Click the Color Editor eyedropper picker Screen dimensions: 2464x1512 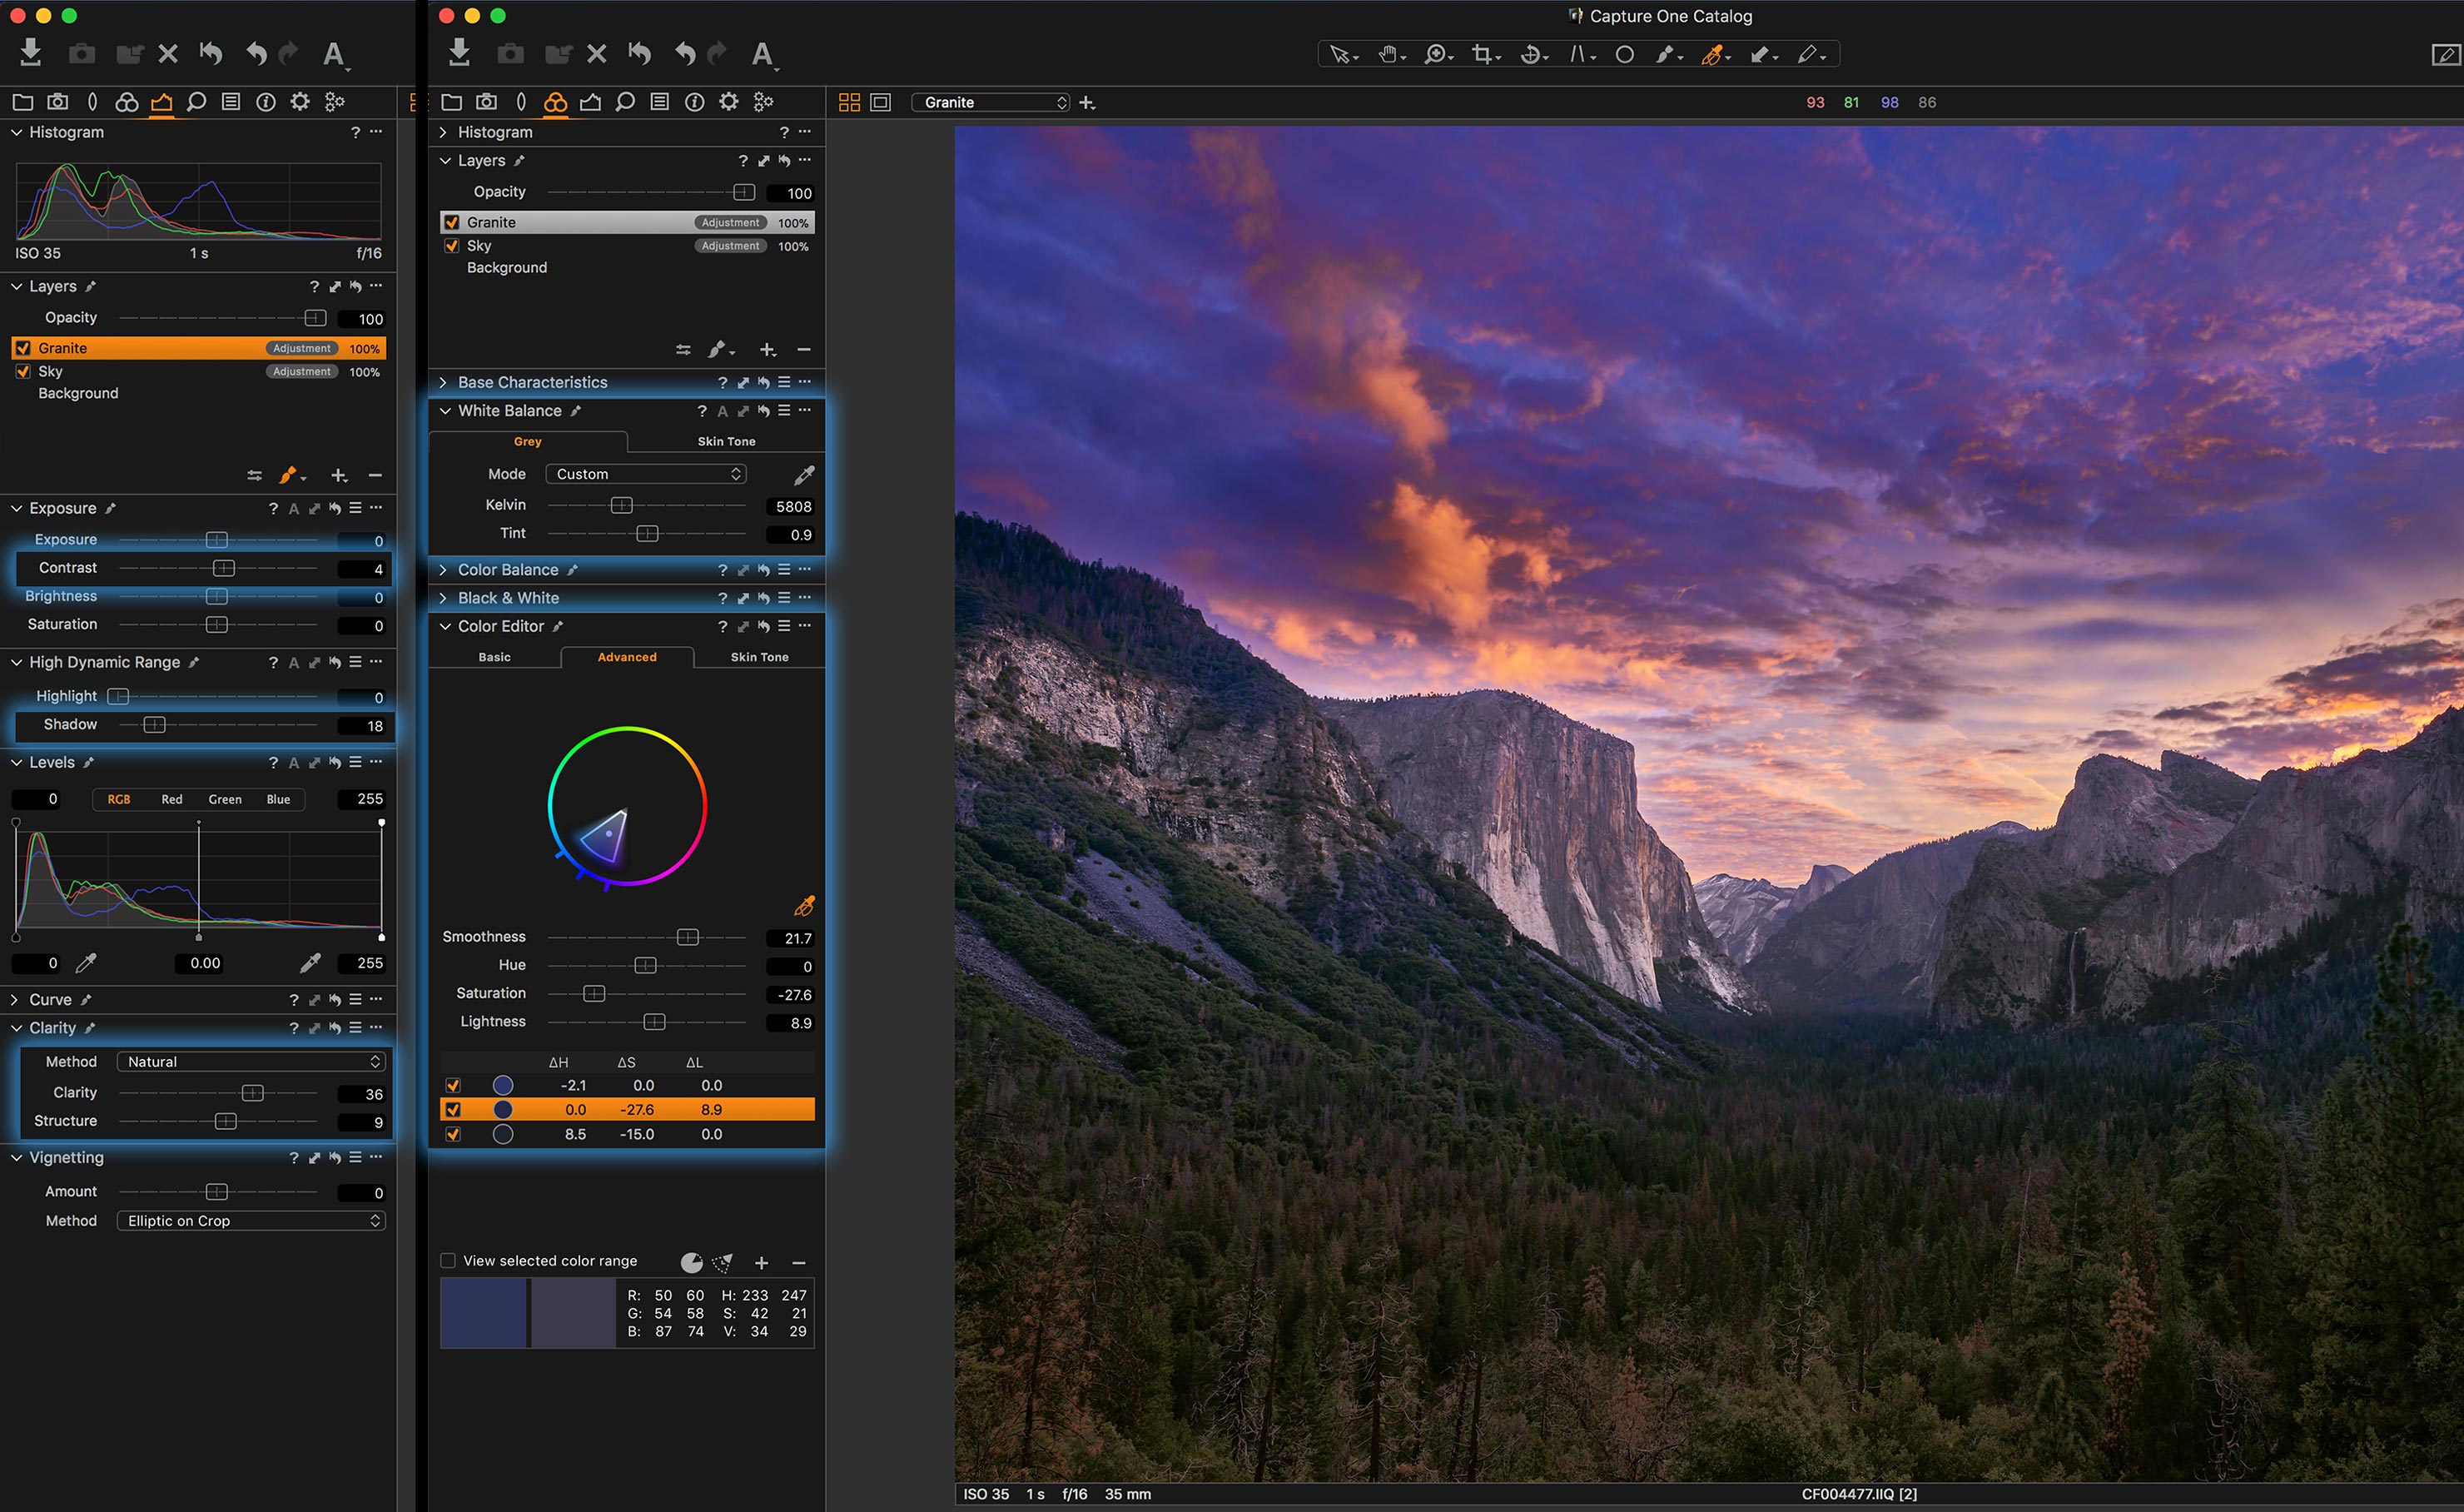(x=806, y=905)
